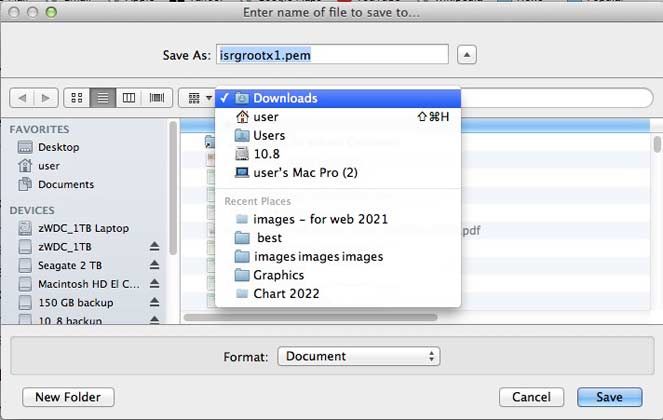Click the New Folder button

68,397
